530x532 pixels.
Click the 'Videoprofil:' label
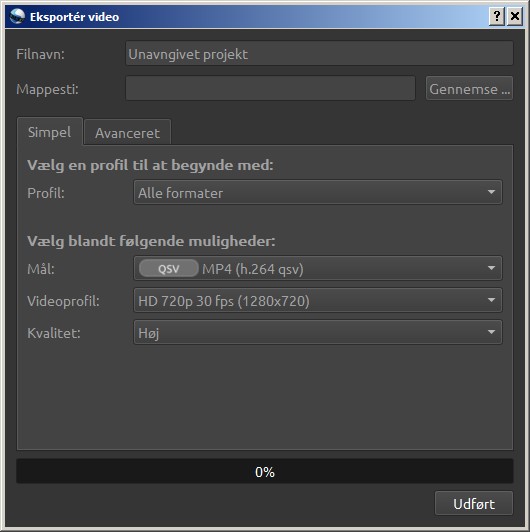click(x=63, y=301)
